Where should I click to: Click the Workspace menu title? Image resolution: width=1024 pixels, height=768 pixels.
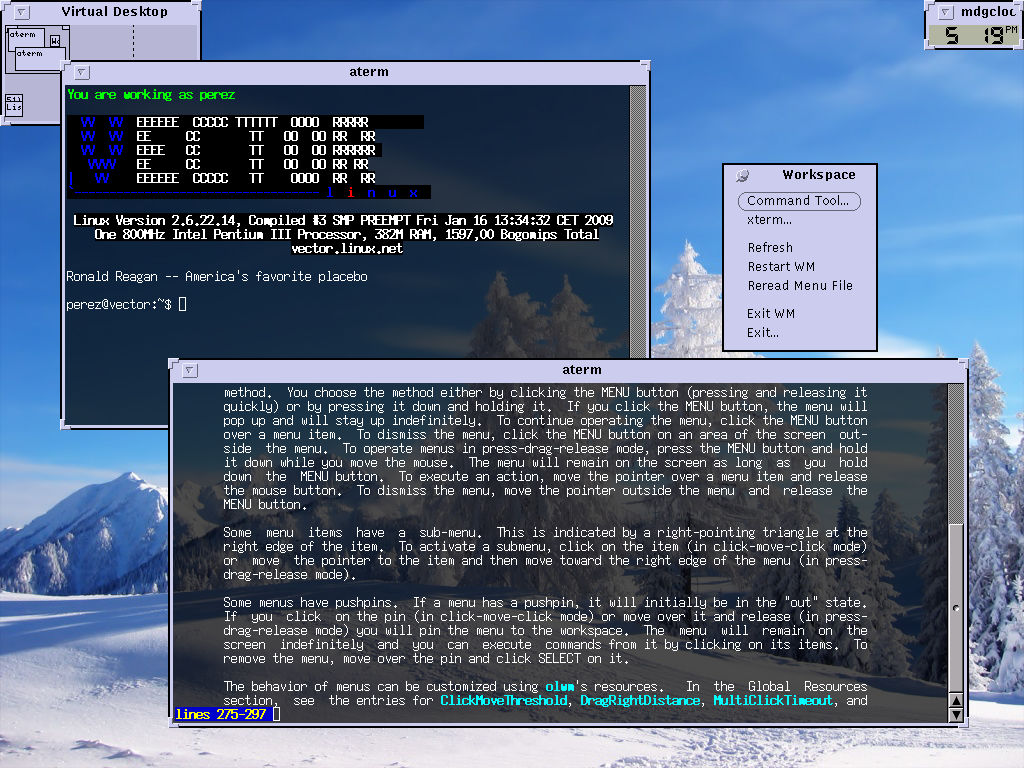click(819, 174)
